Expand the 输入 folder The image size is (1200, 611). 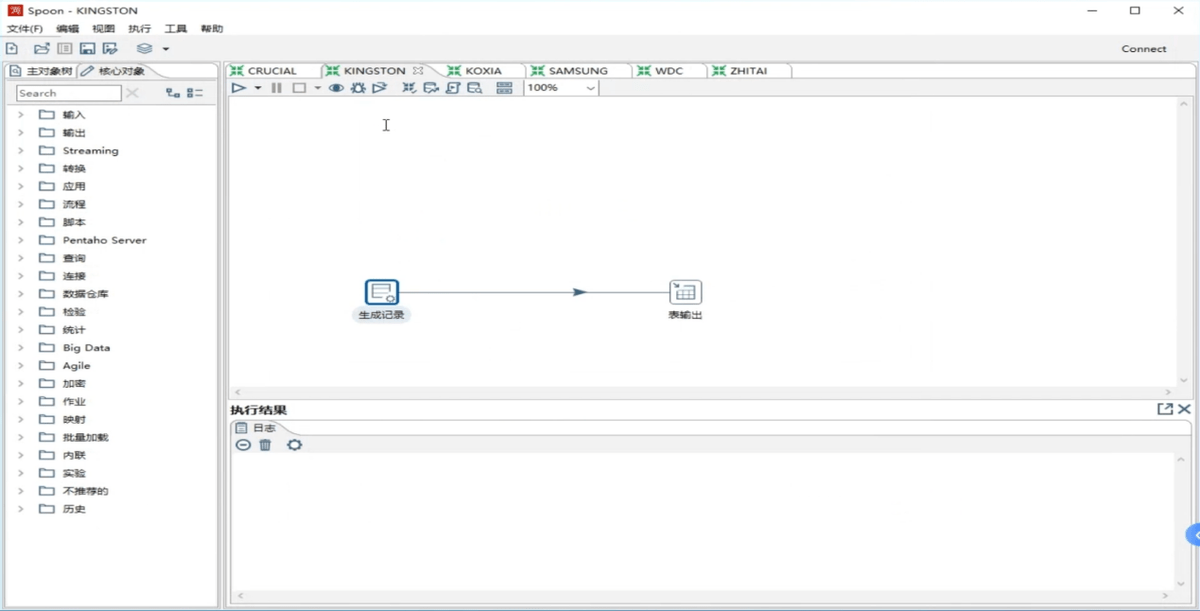click(x=20, y=115)
